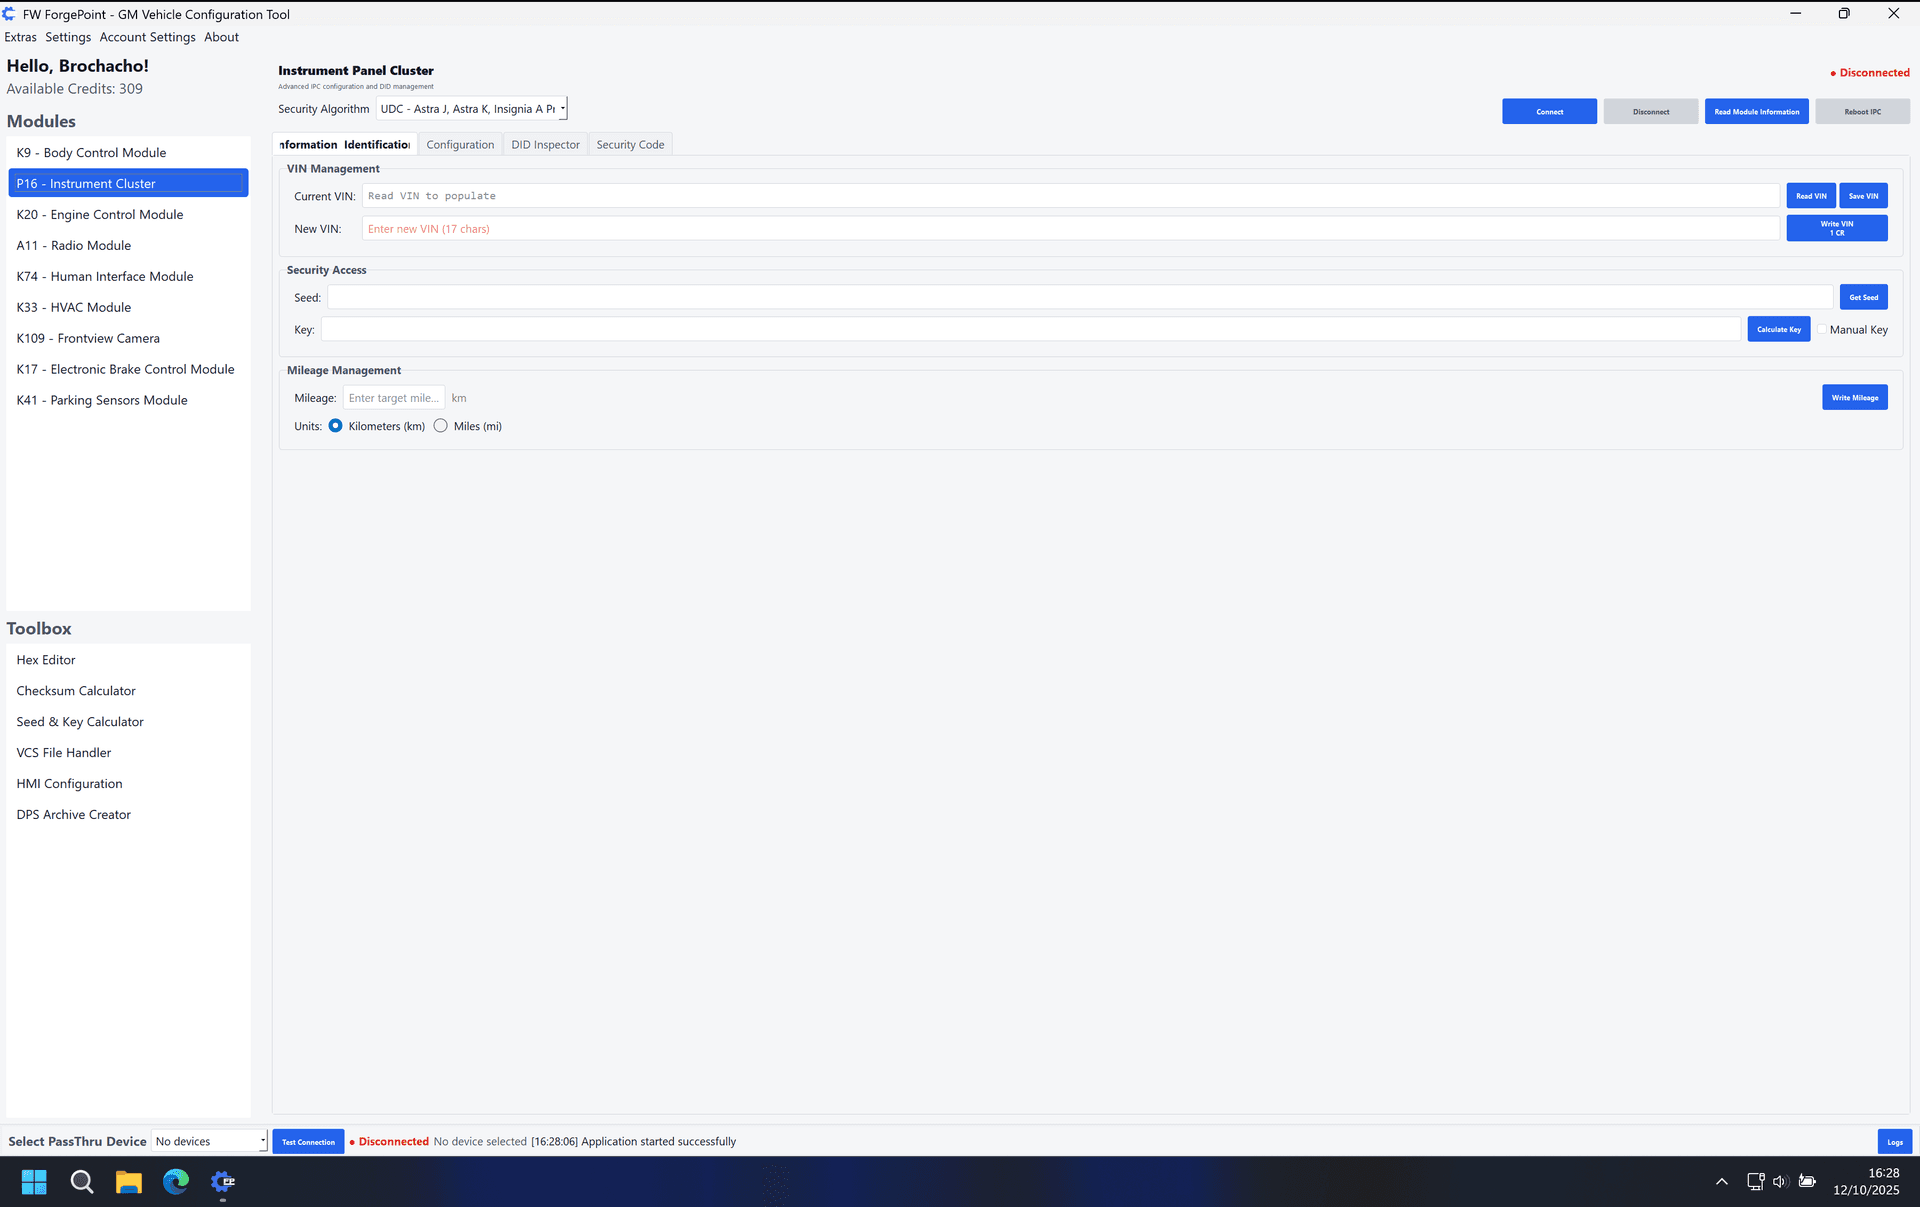This screenshot has height=1207, width=1920.
Task: Enable the Manual Key checkbox
Action: click(1822, 330)
